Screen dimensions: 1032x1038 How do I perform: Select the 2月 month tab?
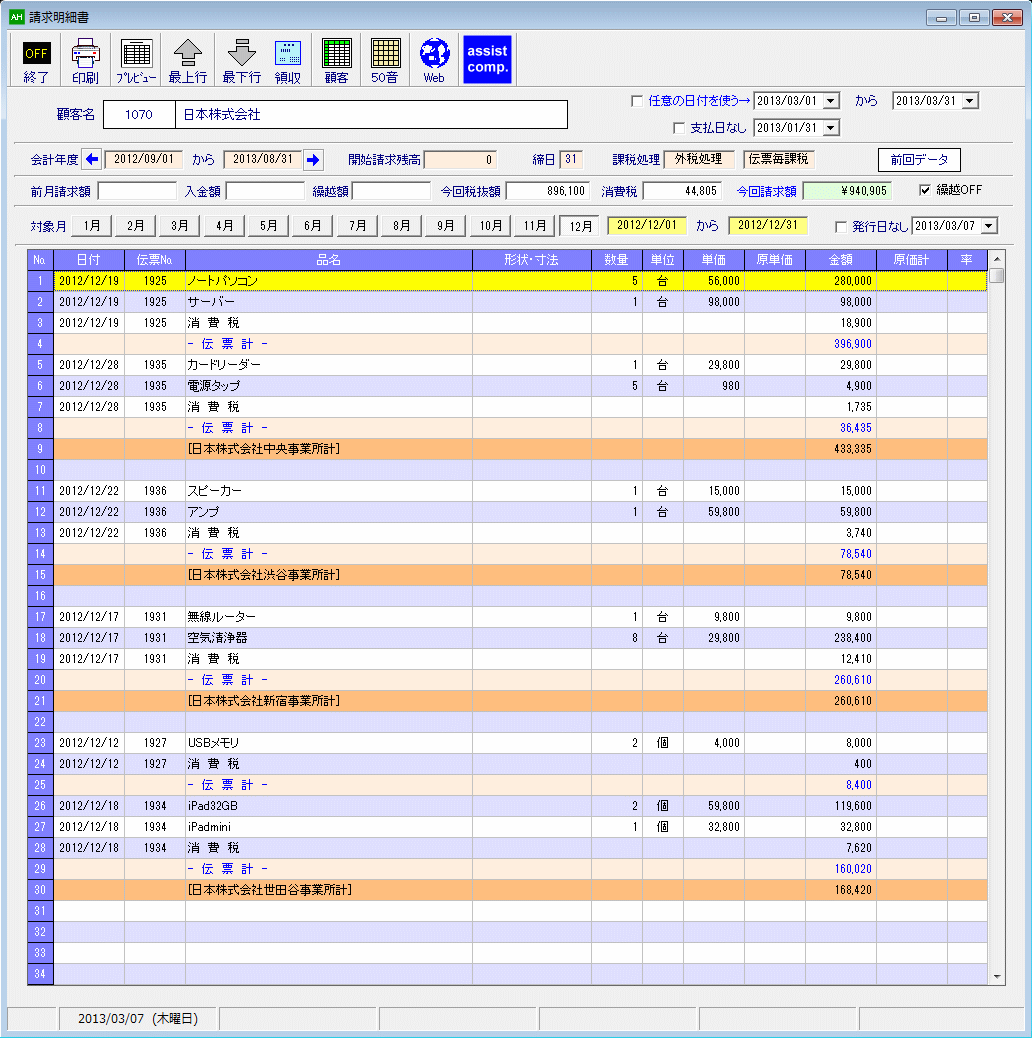pyautogui.click(x=136, y=226)
